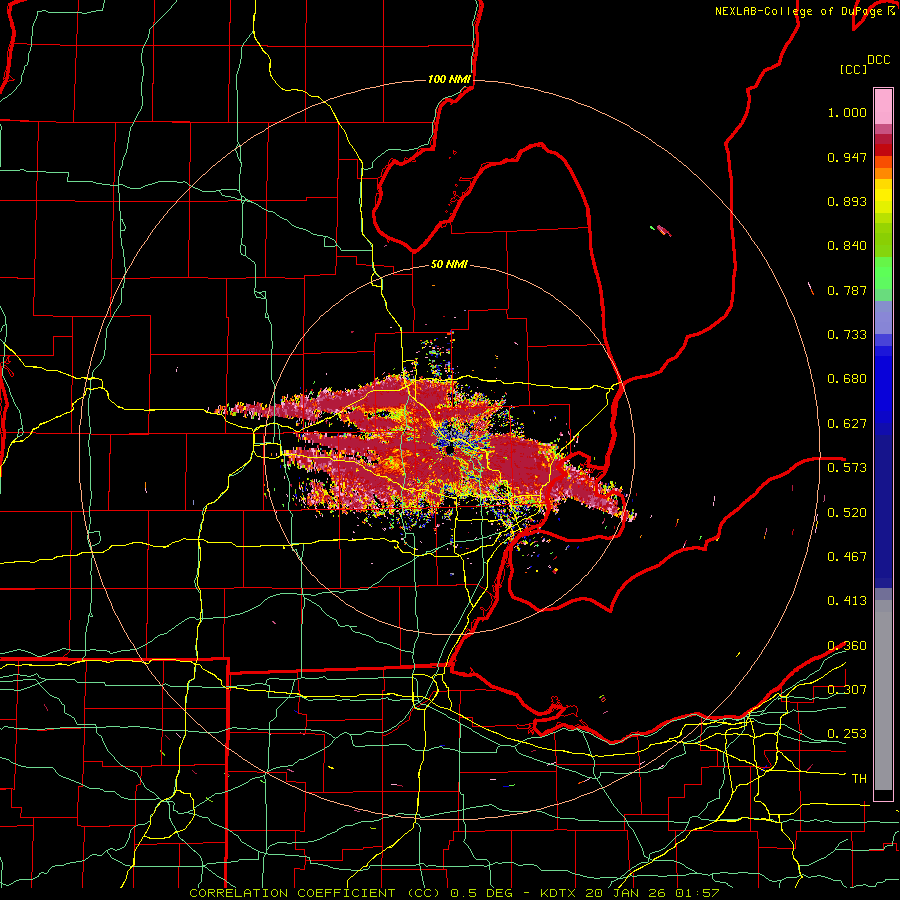Click the DCC label above the color scale

[879, 60]
